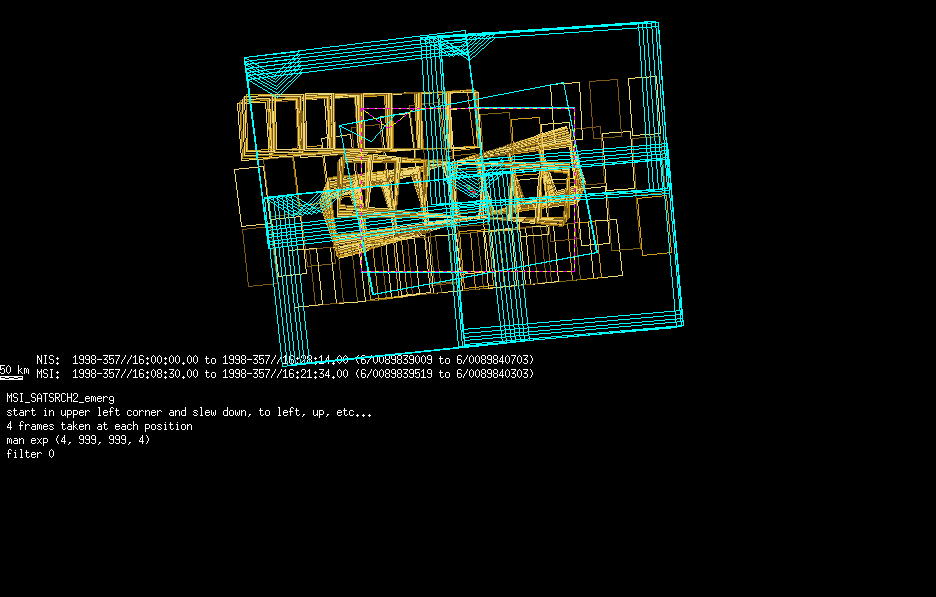Click the MSI time range line

[285, 374]
